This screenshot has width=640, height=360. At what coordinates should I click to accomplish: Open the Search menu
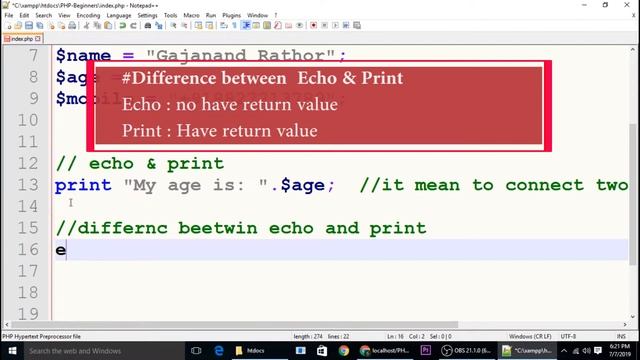(43, 16)
